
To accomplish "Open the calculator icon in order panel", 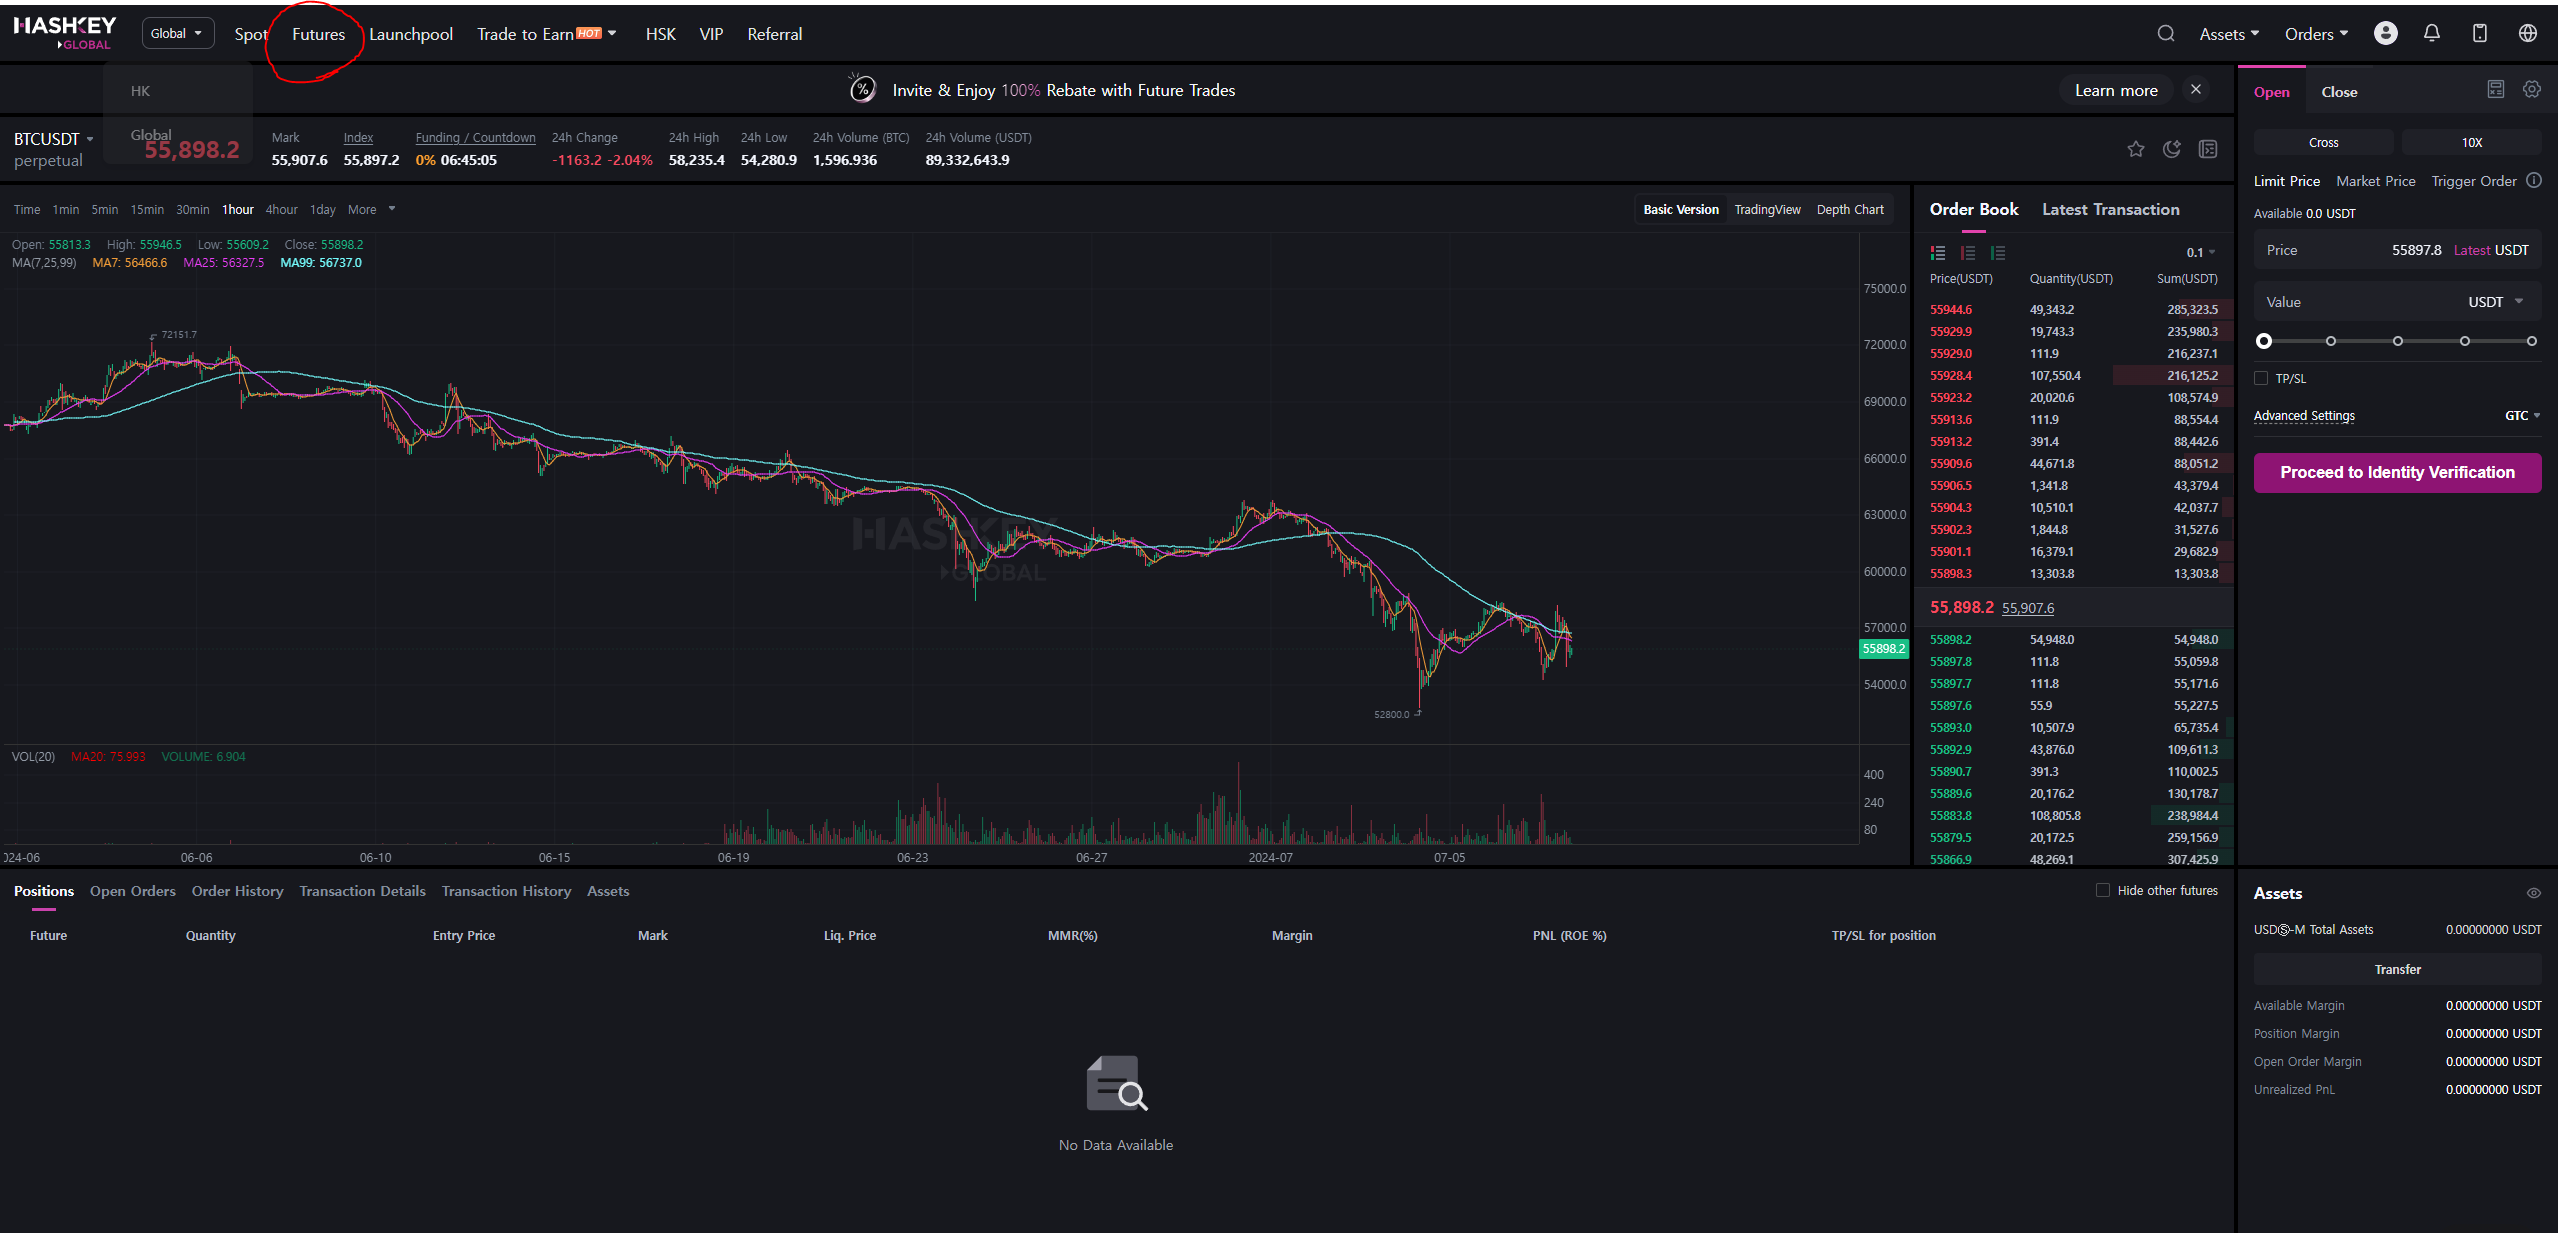I will coord(2496,89).
